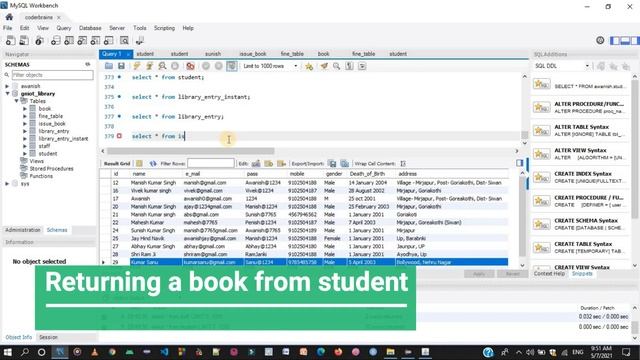Refresh the result grid data

(153, 164)
